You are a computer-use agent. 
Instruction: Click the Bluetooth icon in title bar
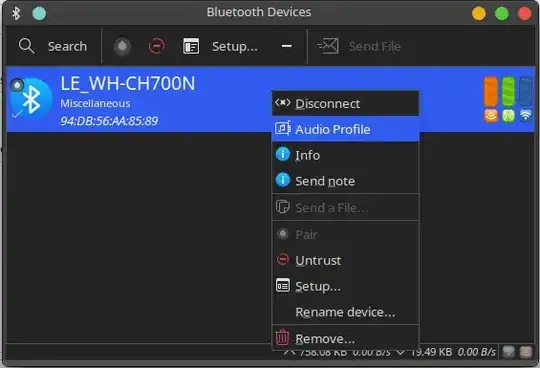16,13
